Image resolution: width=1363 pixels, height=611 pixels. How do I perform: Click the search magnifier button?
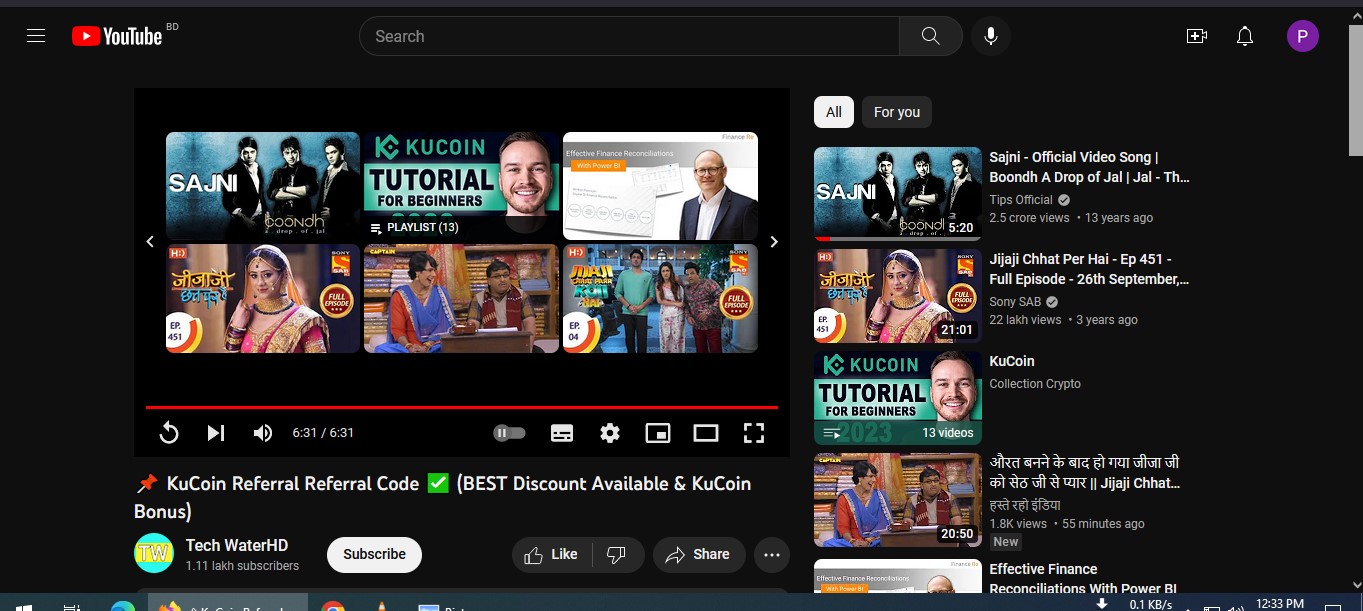tap(930, 36)
